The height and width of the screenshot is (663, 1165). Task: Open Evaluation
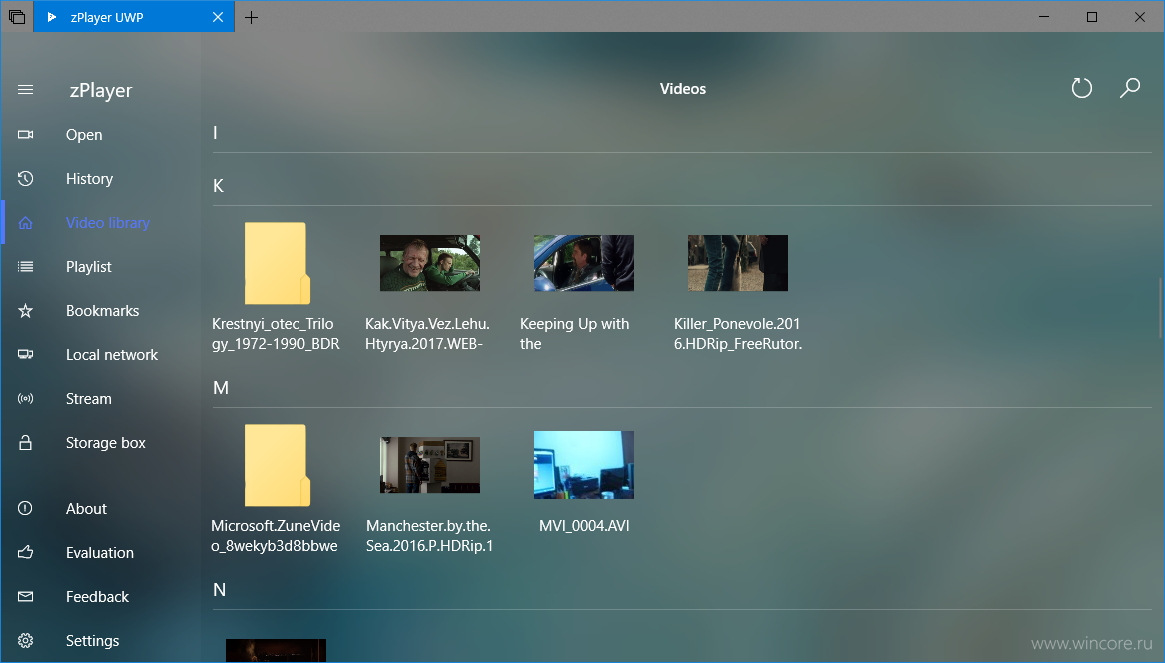[100, 552]
